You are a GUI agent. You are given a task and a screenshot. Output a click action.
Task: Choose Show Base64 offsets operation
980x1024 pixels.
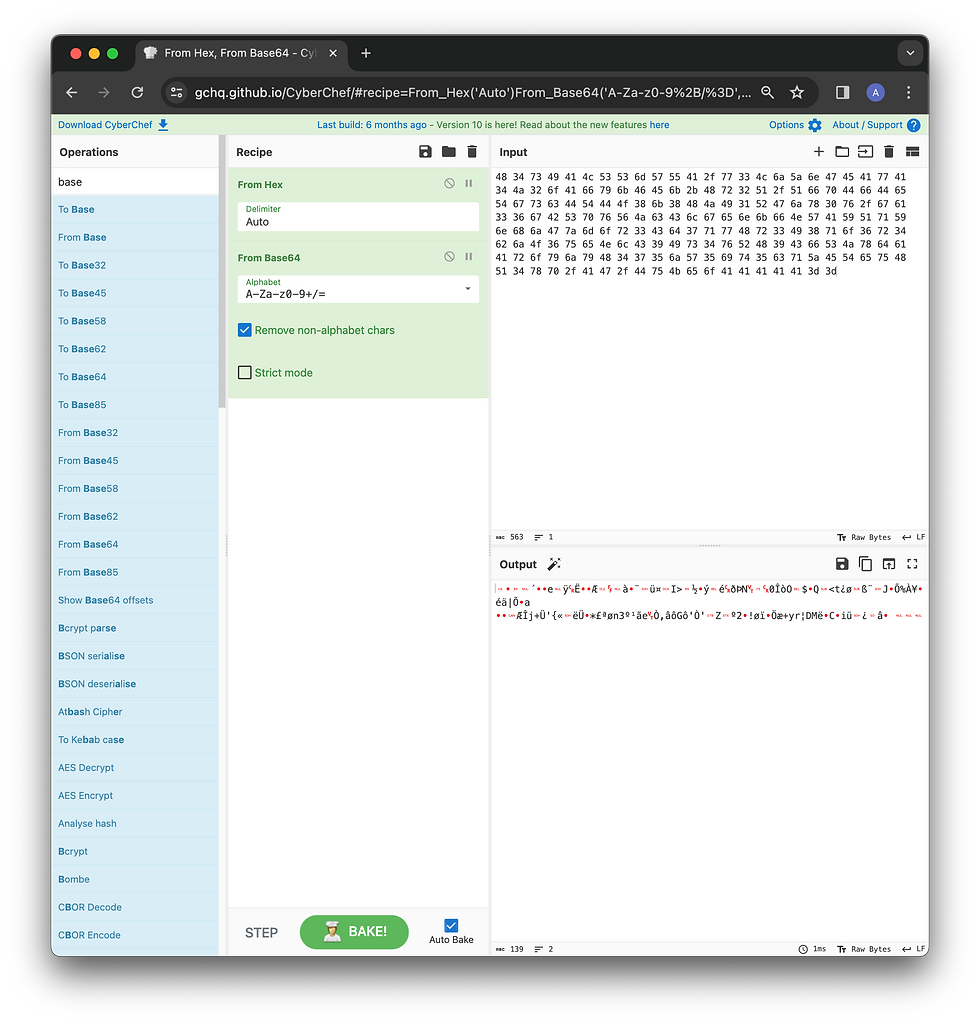pos(135,600)
